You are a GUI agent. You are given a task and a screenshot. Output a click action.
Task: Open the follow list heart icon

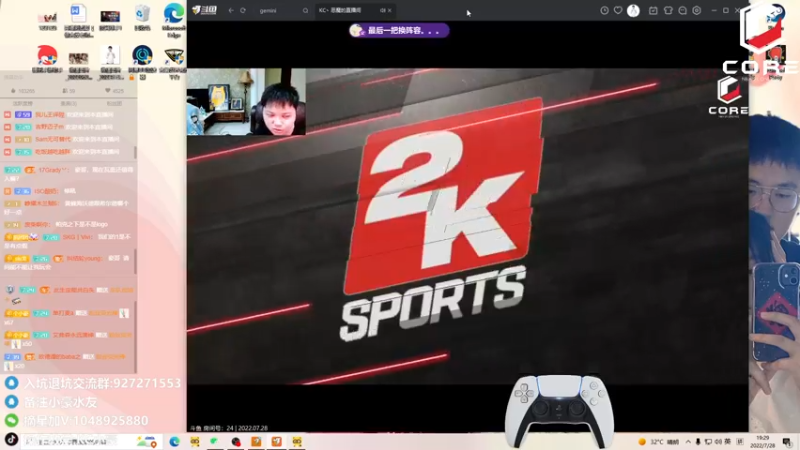click(x=618, y=10)
